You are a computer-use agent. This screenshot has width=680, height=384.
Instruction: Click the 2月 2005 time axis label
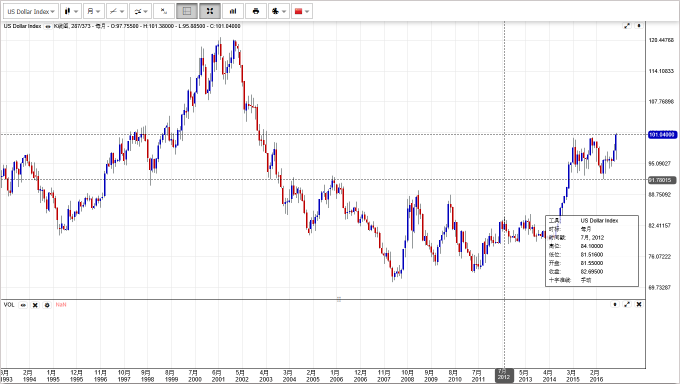(313, 376)
